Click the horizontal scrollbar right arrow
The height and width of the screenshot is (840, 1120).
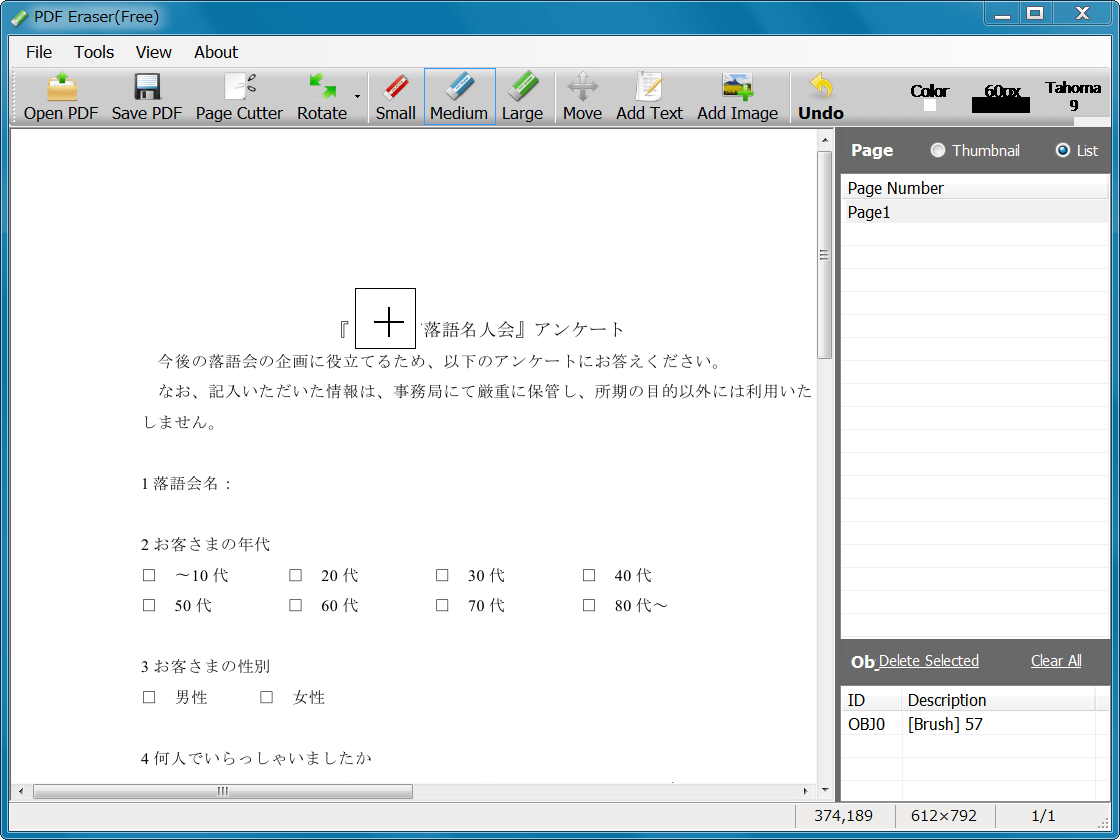(806, 791)
